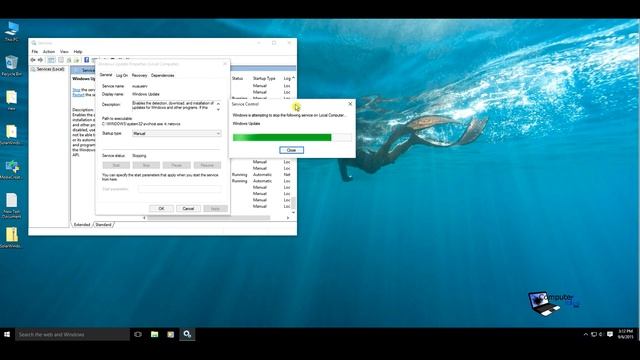Click the Status column header
Image resolution: width=640 pixels, height=360 pixels.
(x=238, y=78)
